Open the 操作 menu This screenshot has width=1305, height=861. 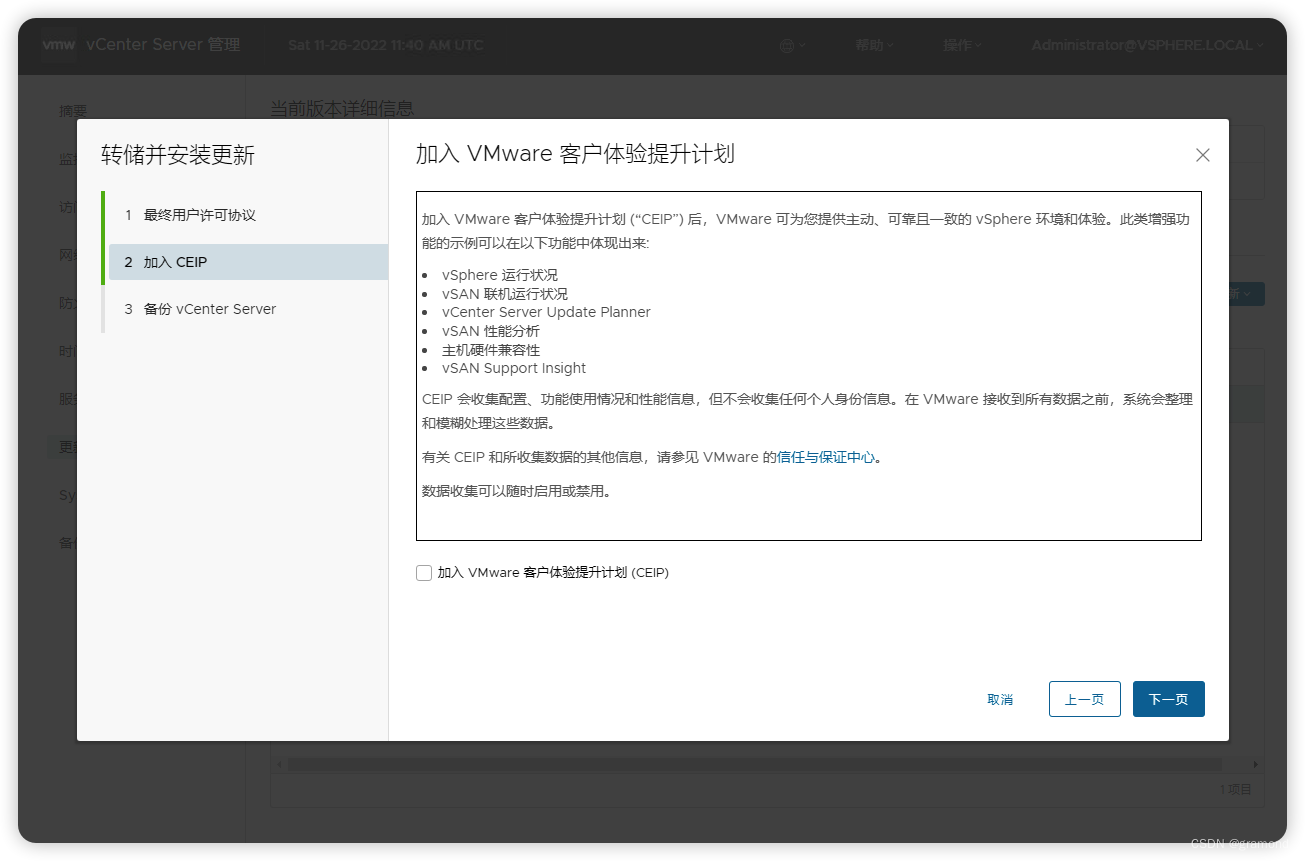(962, 45)
